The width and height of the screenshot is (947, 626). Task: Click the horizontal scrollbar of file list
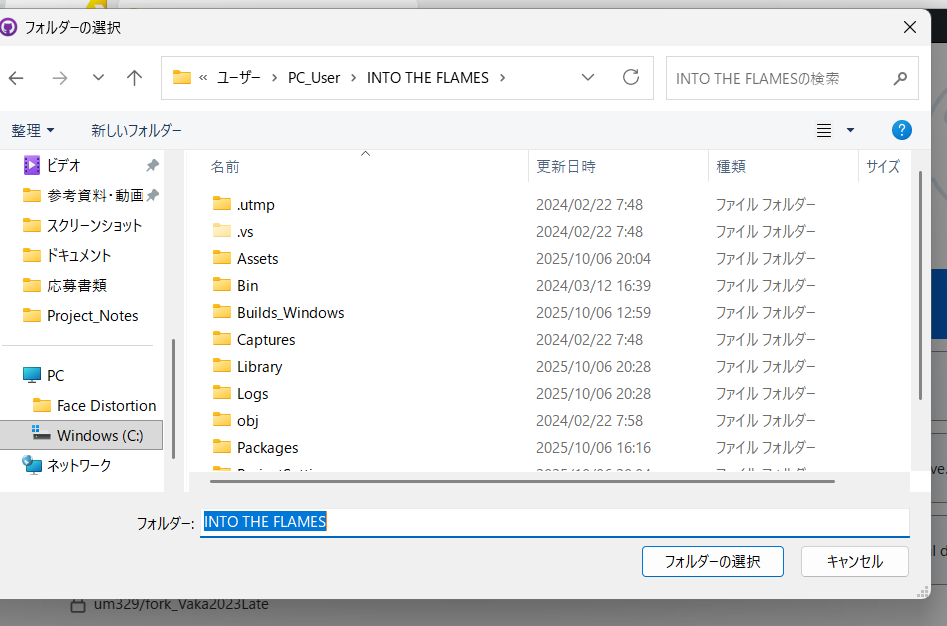pos(522,482)
